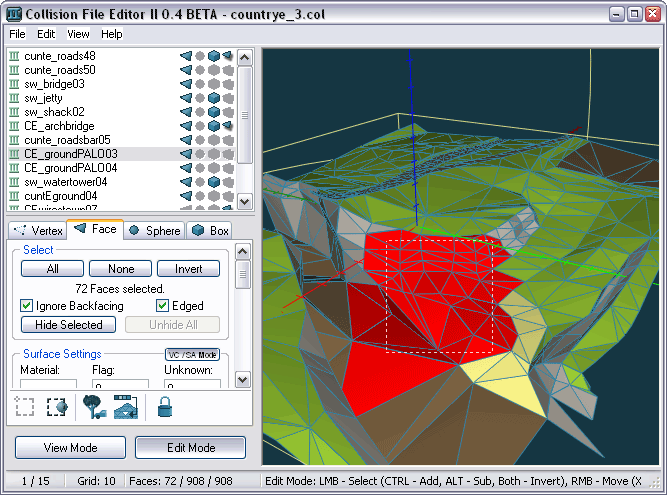Screen dimensions: 667x495
Task: Click the face icon on cunte_roads48 row
Action: point(186,56)
